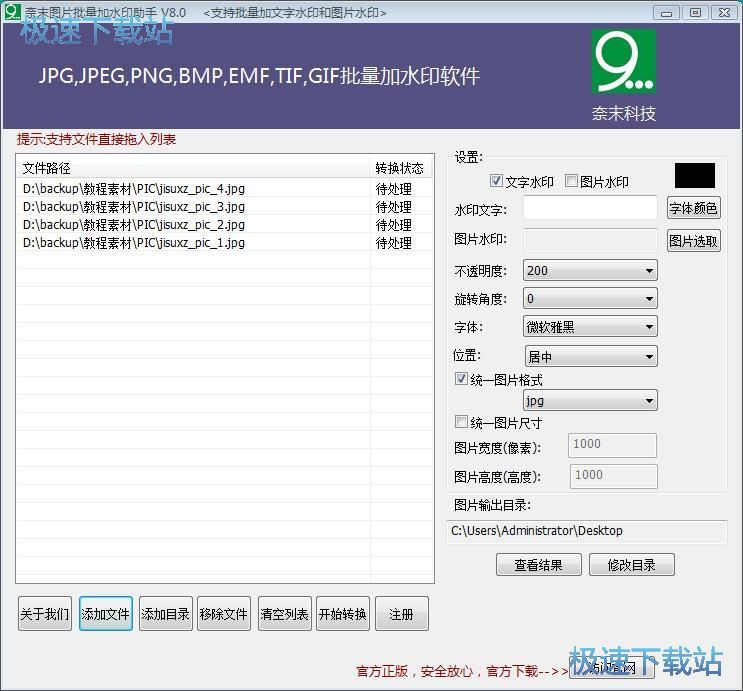Click the 转换状态 column header
Image resolution: width=743 pixels, height=691 pixels.
pyautogui.click(x=401, y=168)
